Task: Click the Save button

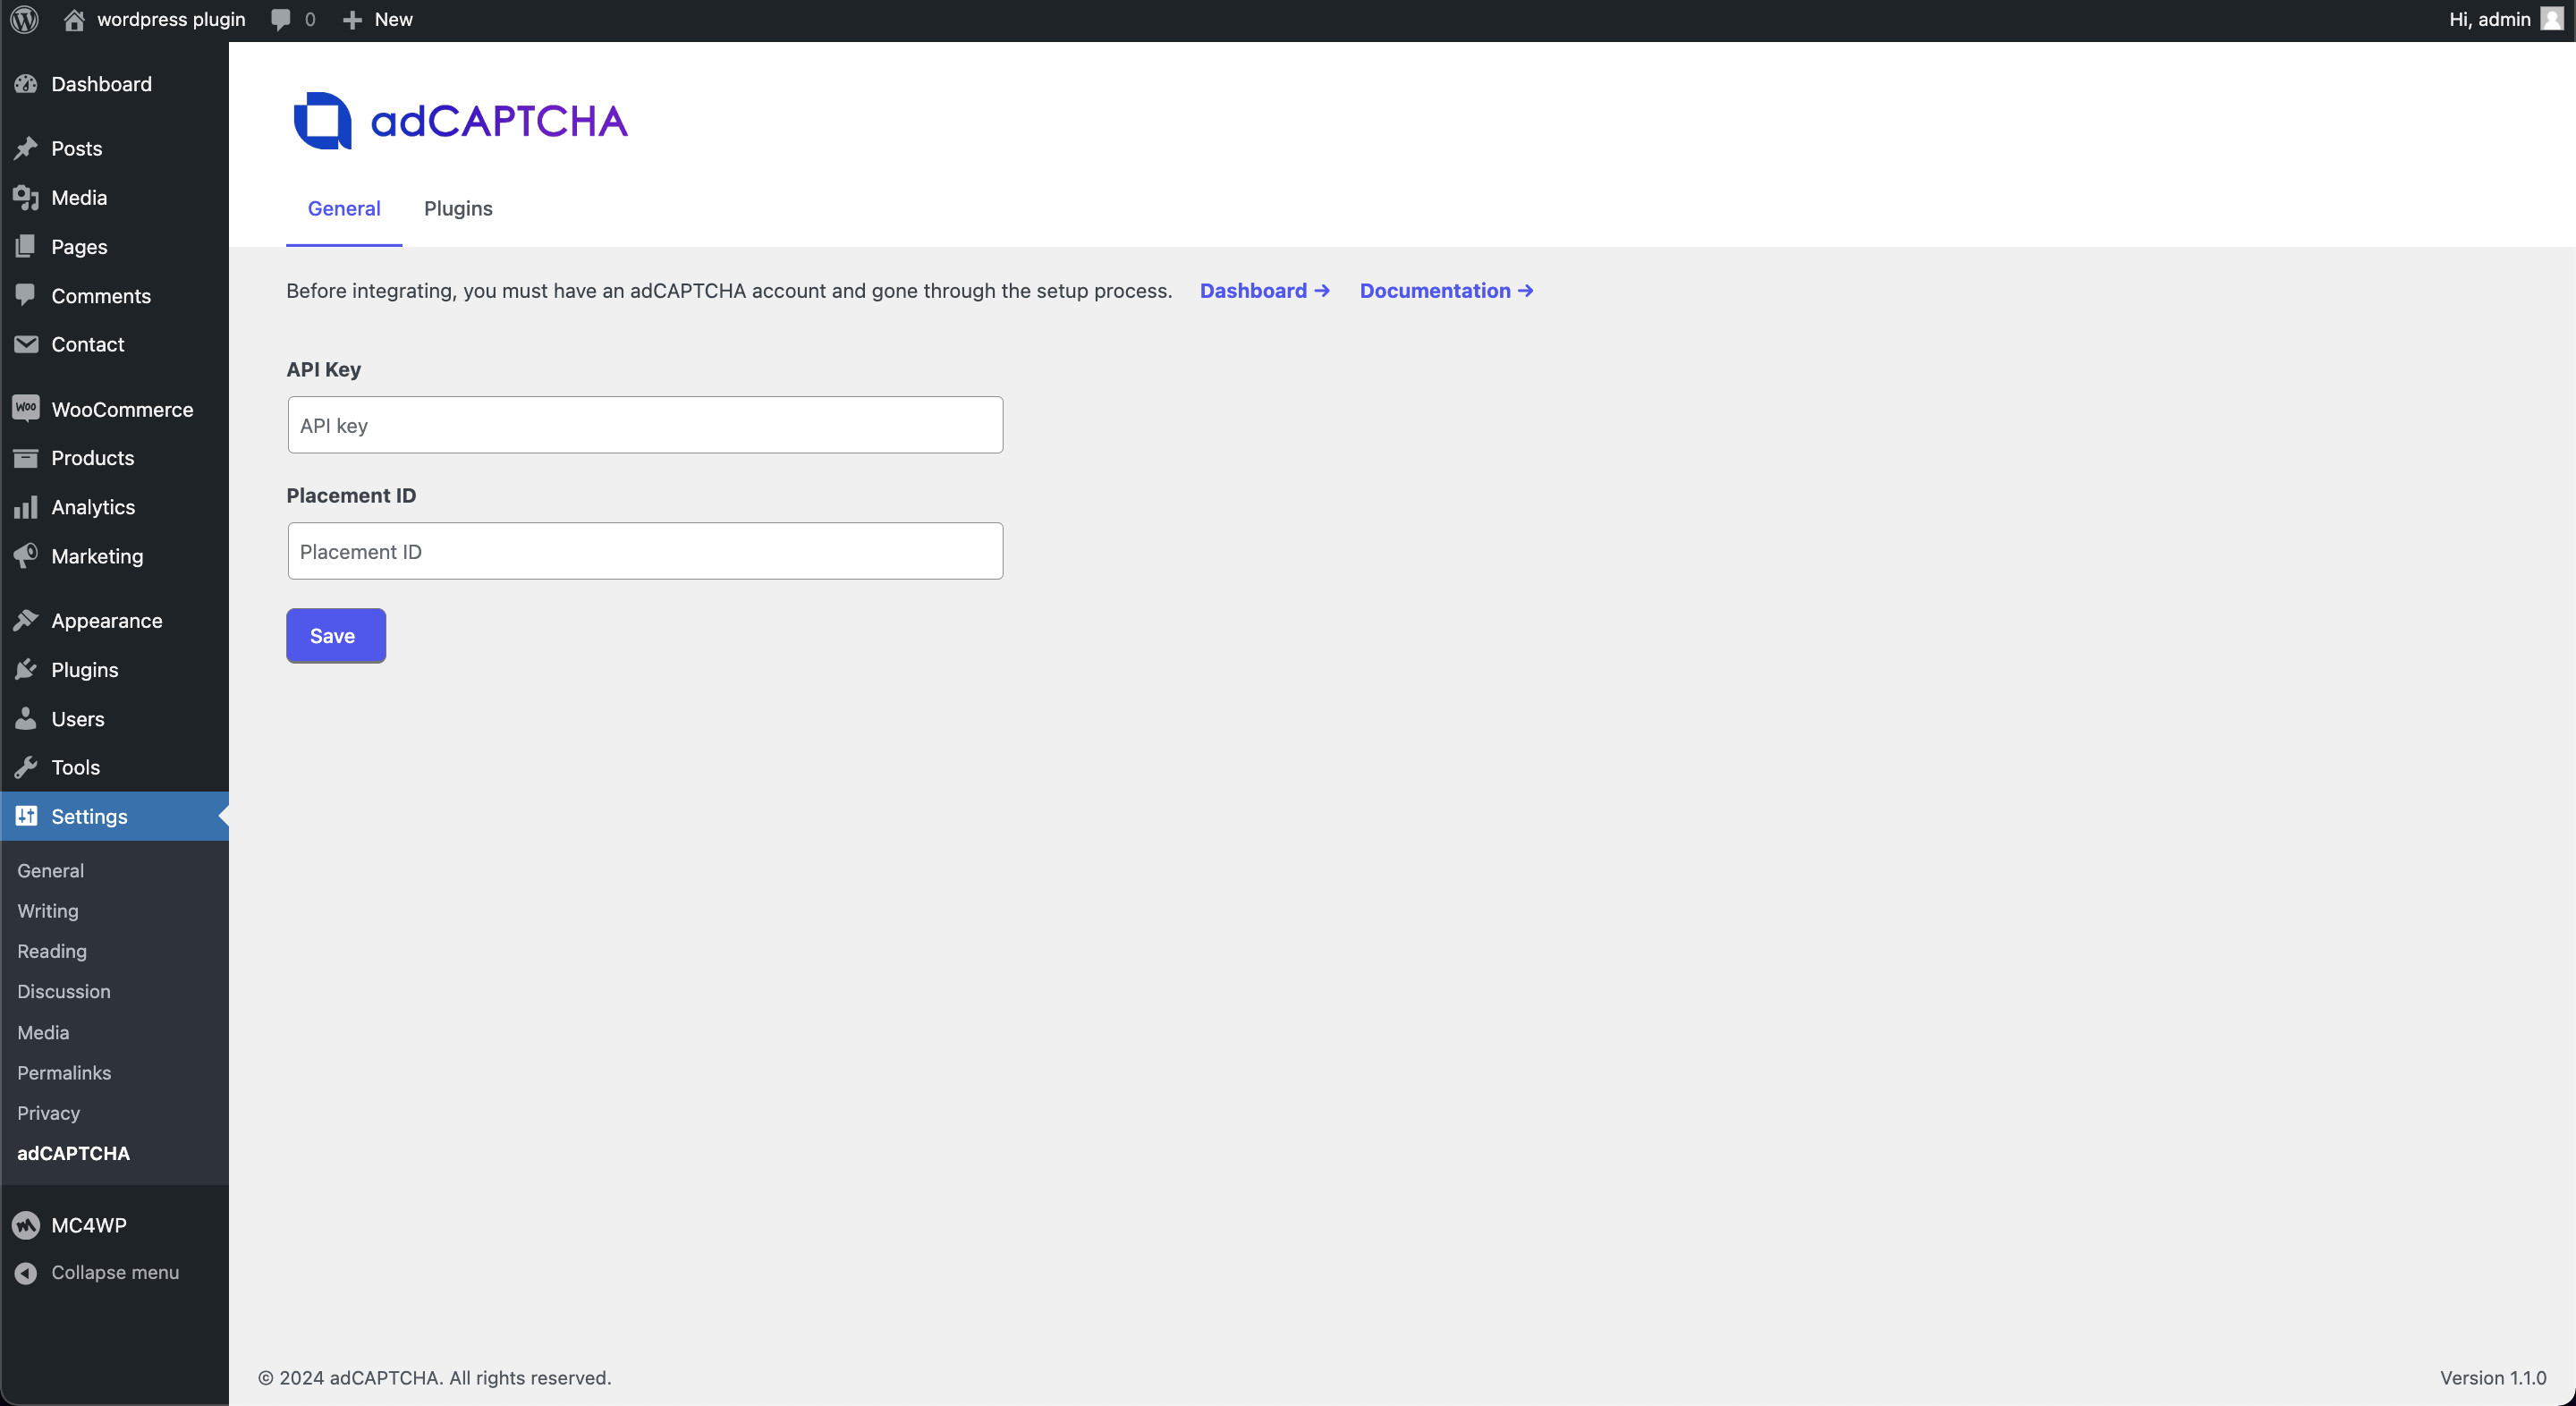Action: pos(335,635)
